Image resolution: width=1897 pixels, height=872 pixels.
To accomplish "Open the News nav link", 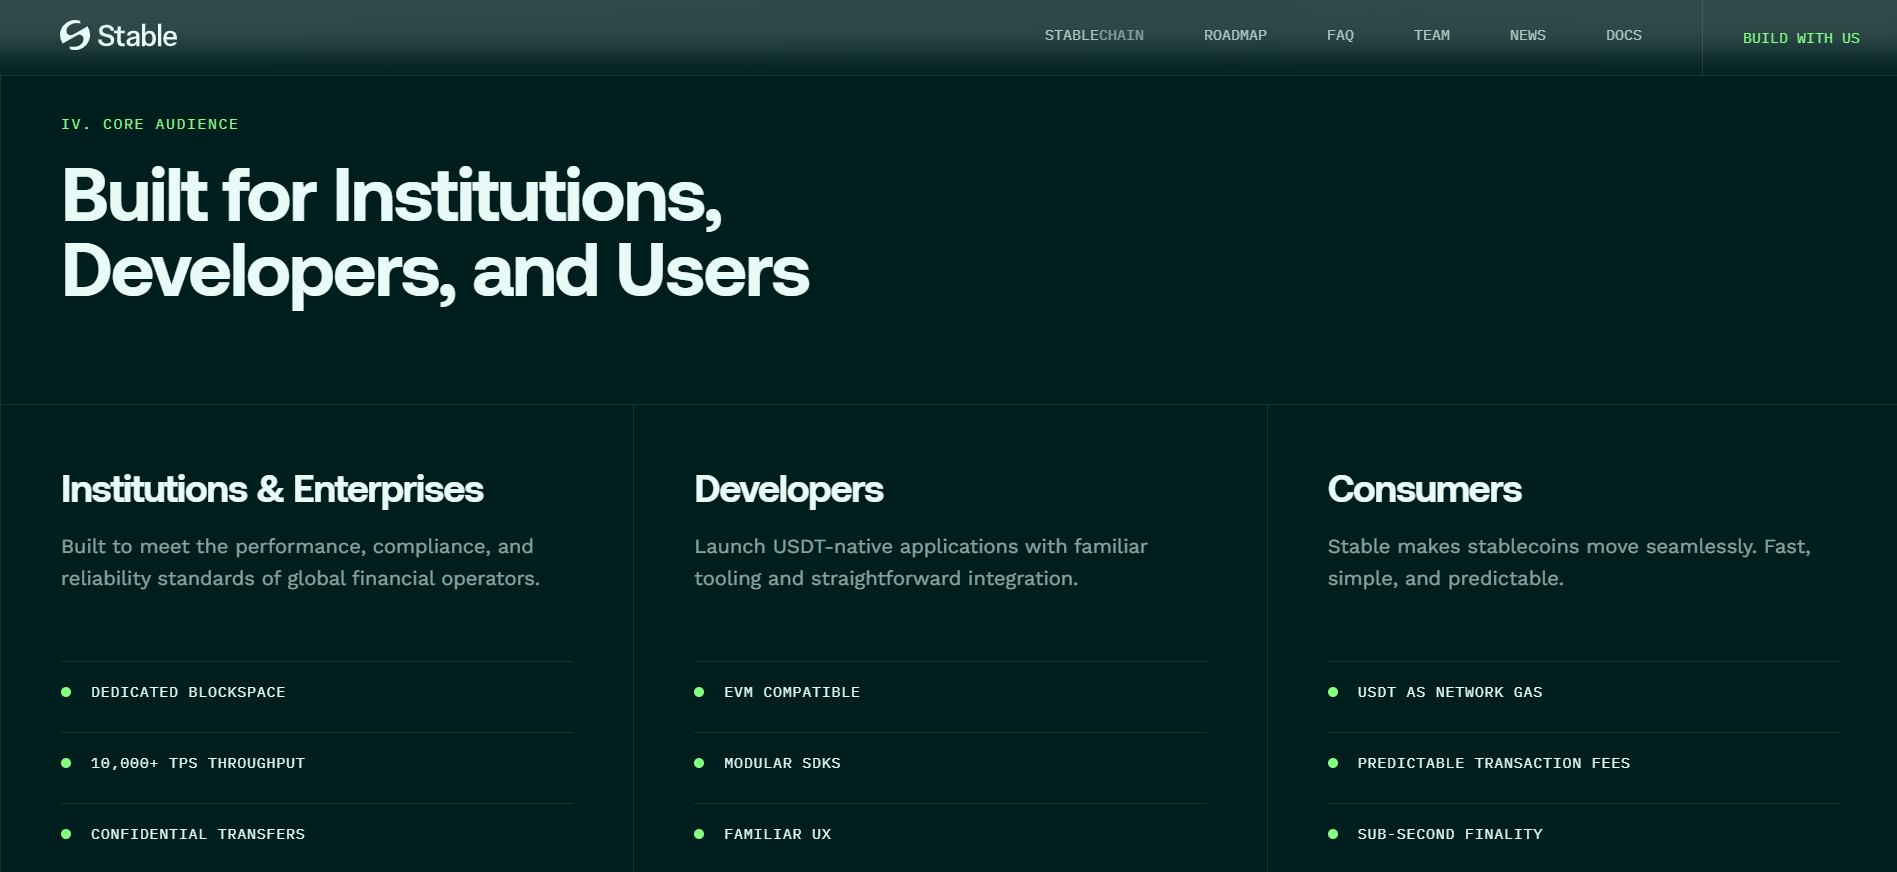I will click(1527, 35).
